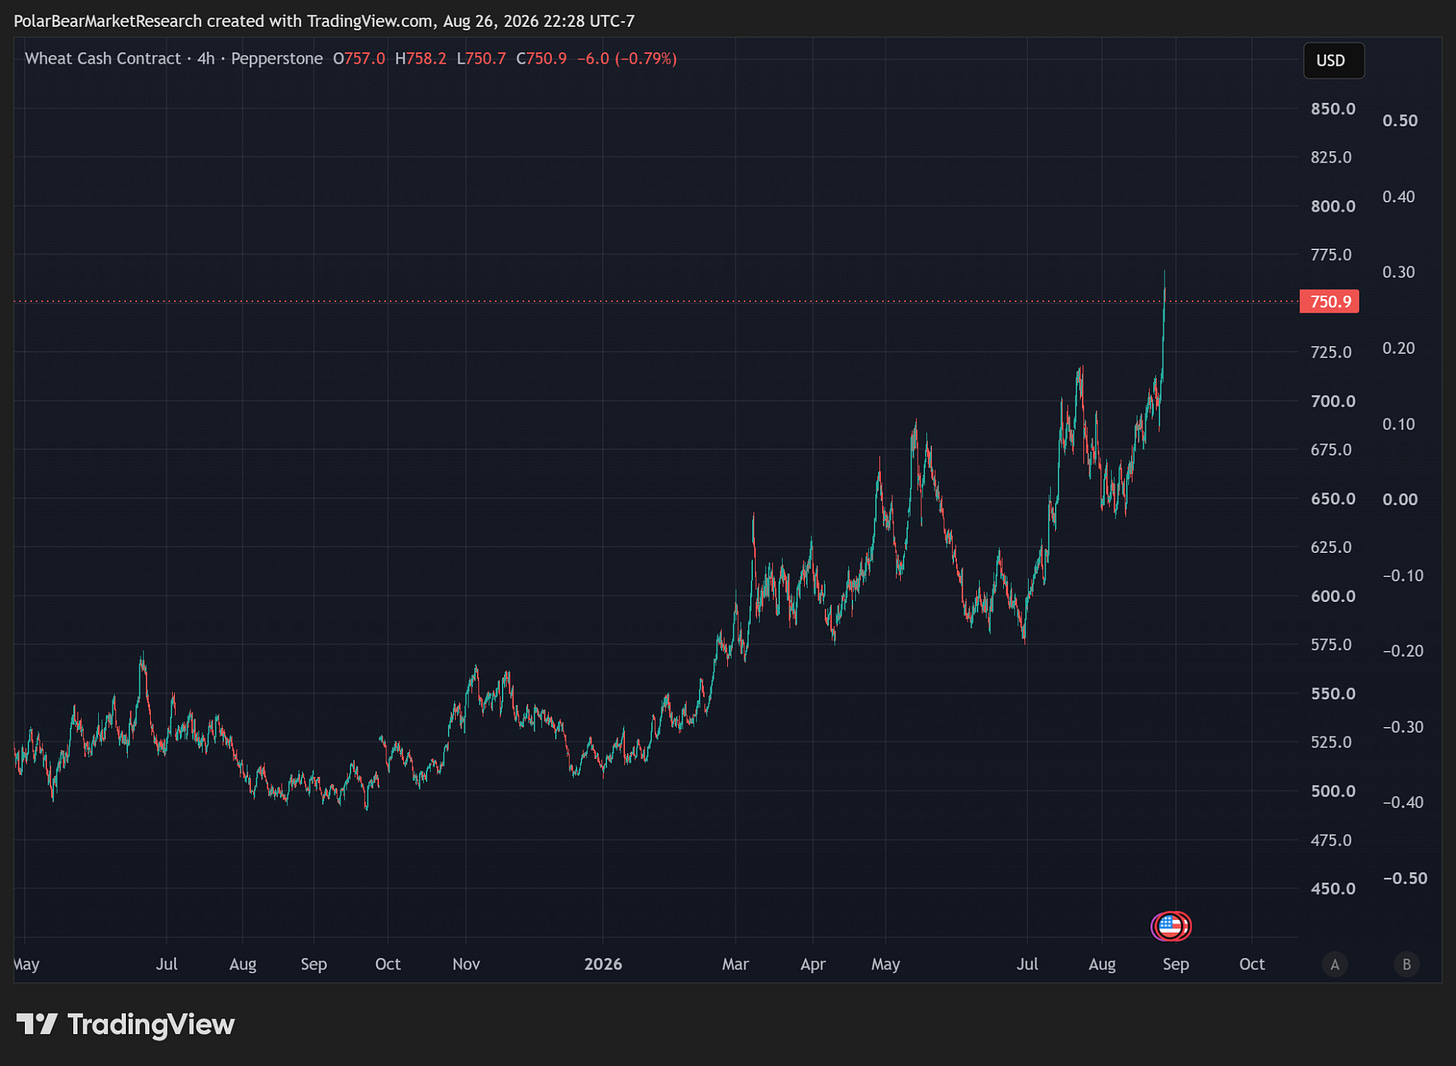Click the US flag economic event icon
The image size is (1456, 1066).
pos(1171,926)
